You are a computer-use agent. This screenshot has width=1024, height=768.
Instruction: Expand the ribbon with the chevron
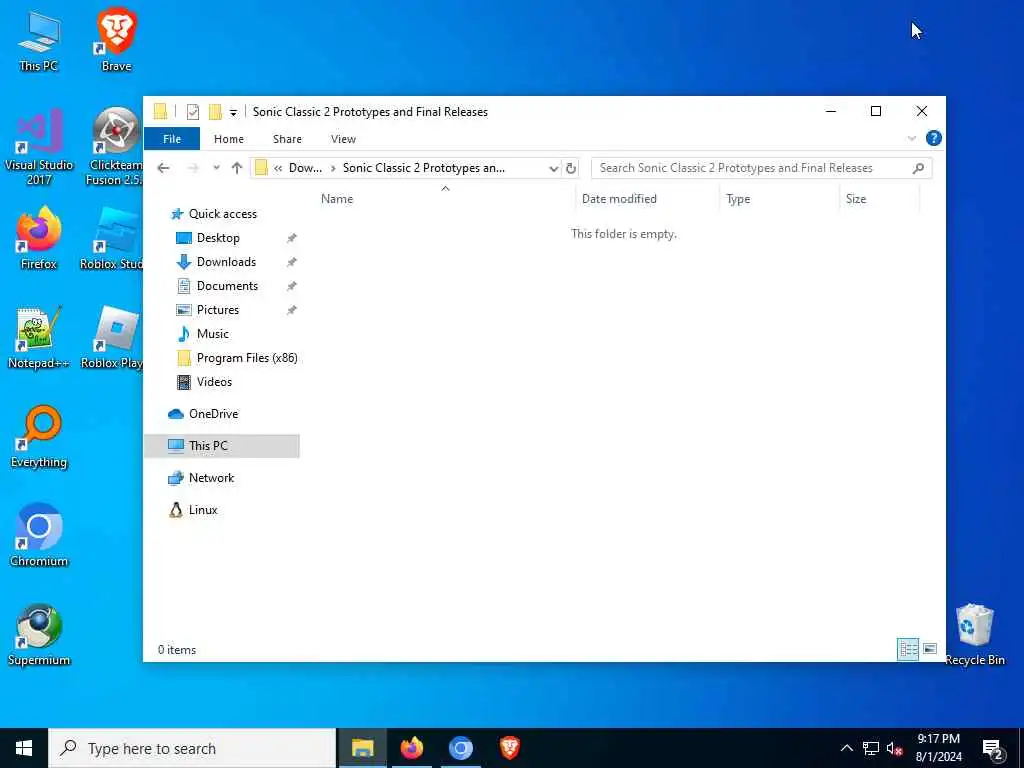click(912, 138)
